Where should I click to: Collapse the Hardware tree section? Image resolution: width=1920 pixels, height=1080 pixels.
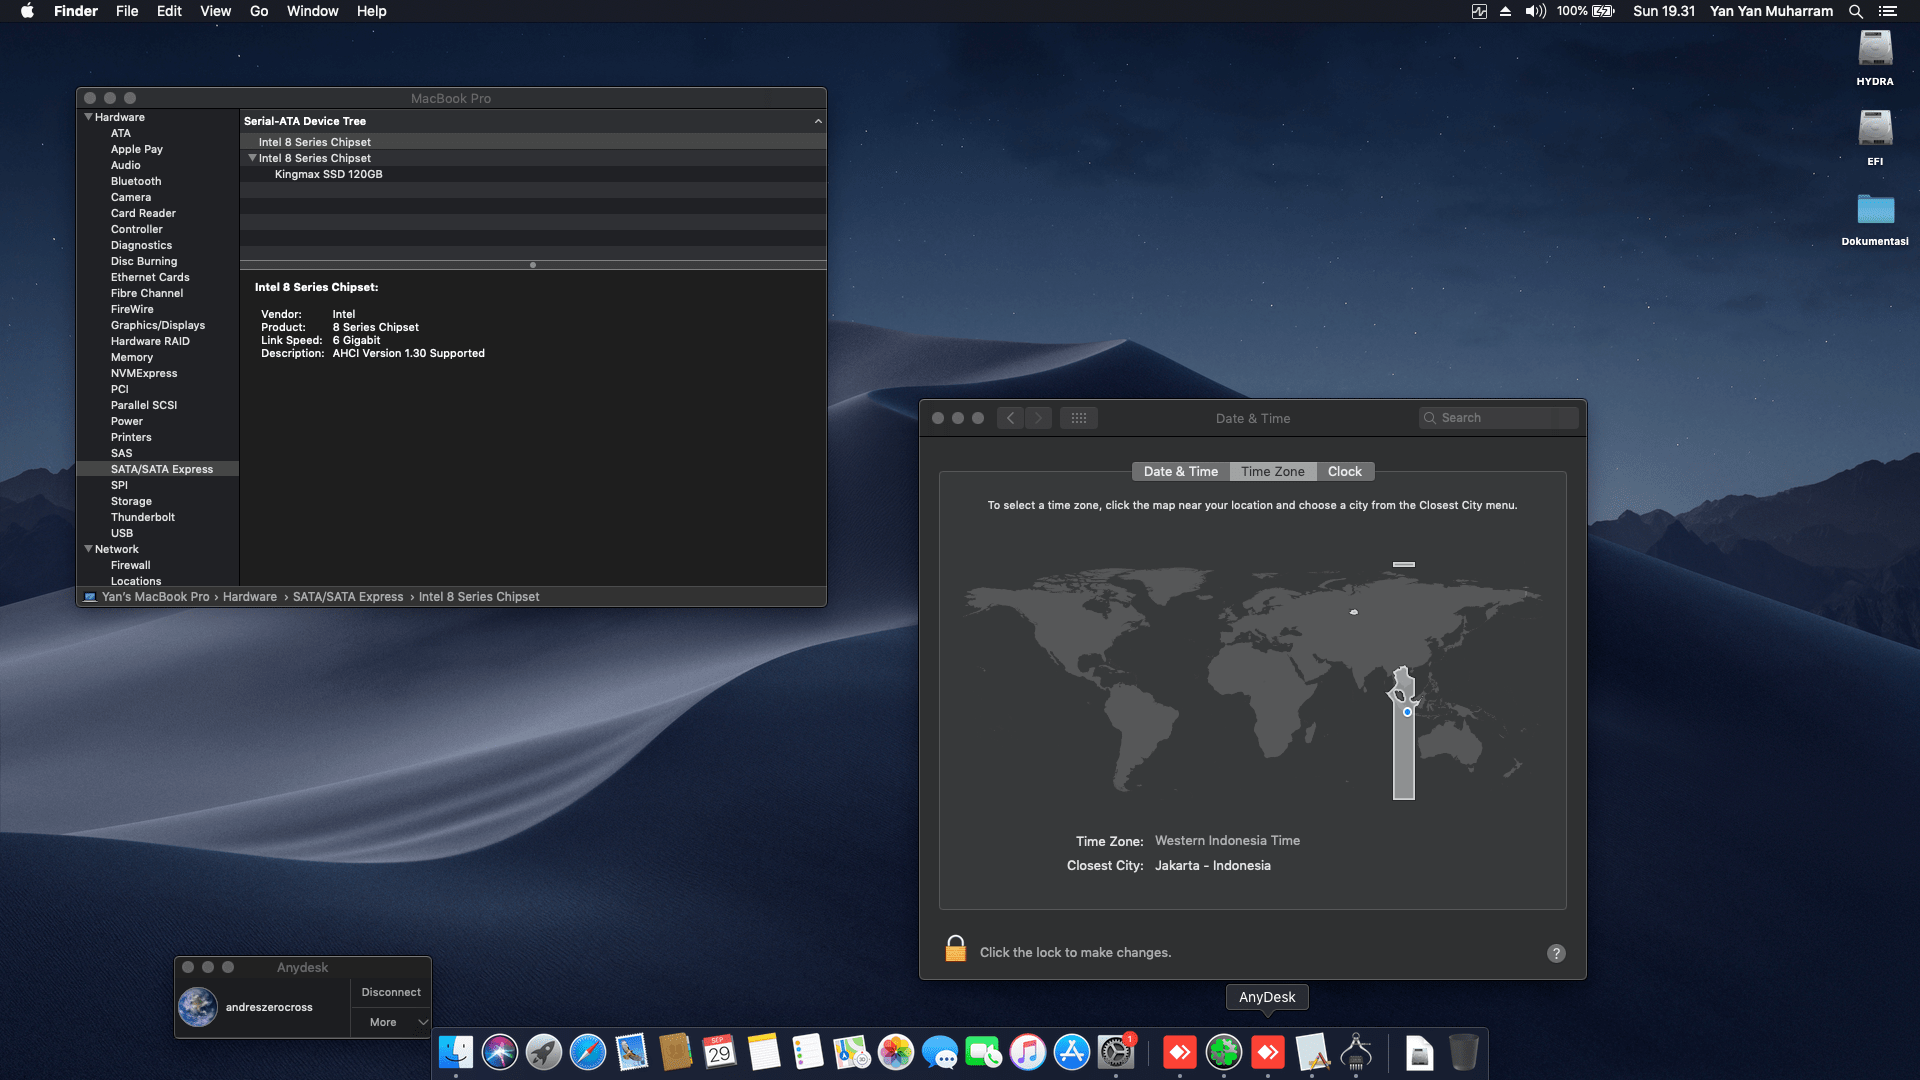click(x=88, y=117)
